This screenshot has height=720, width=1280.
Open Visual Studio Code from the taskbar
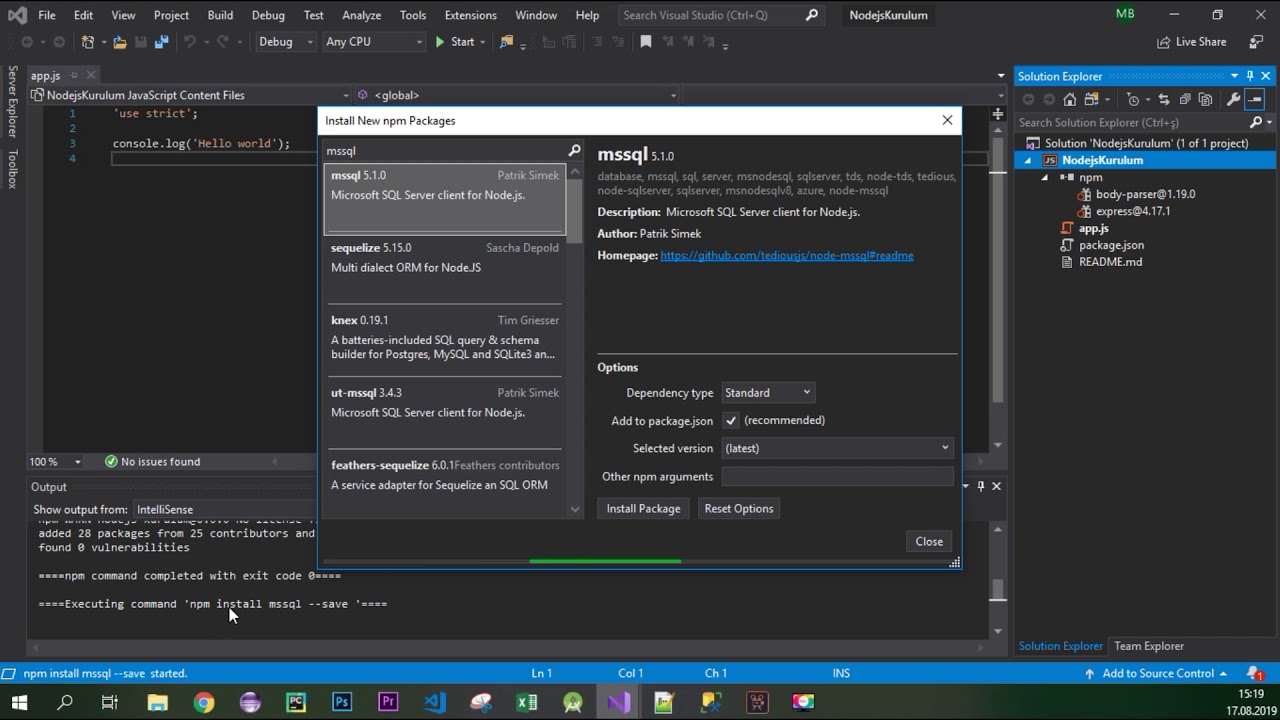[434, 702]
